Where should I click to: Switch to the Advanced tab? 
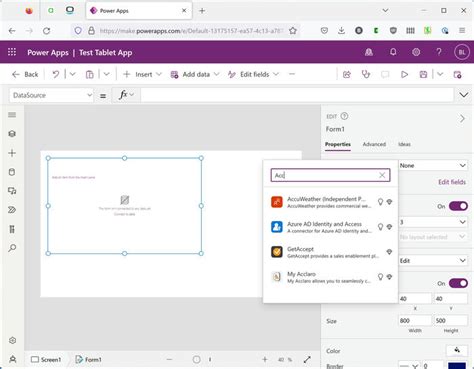coord(374,144)
